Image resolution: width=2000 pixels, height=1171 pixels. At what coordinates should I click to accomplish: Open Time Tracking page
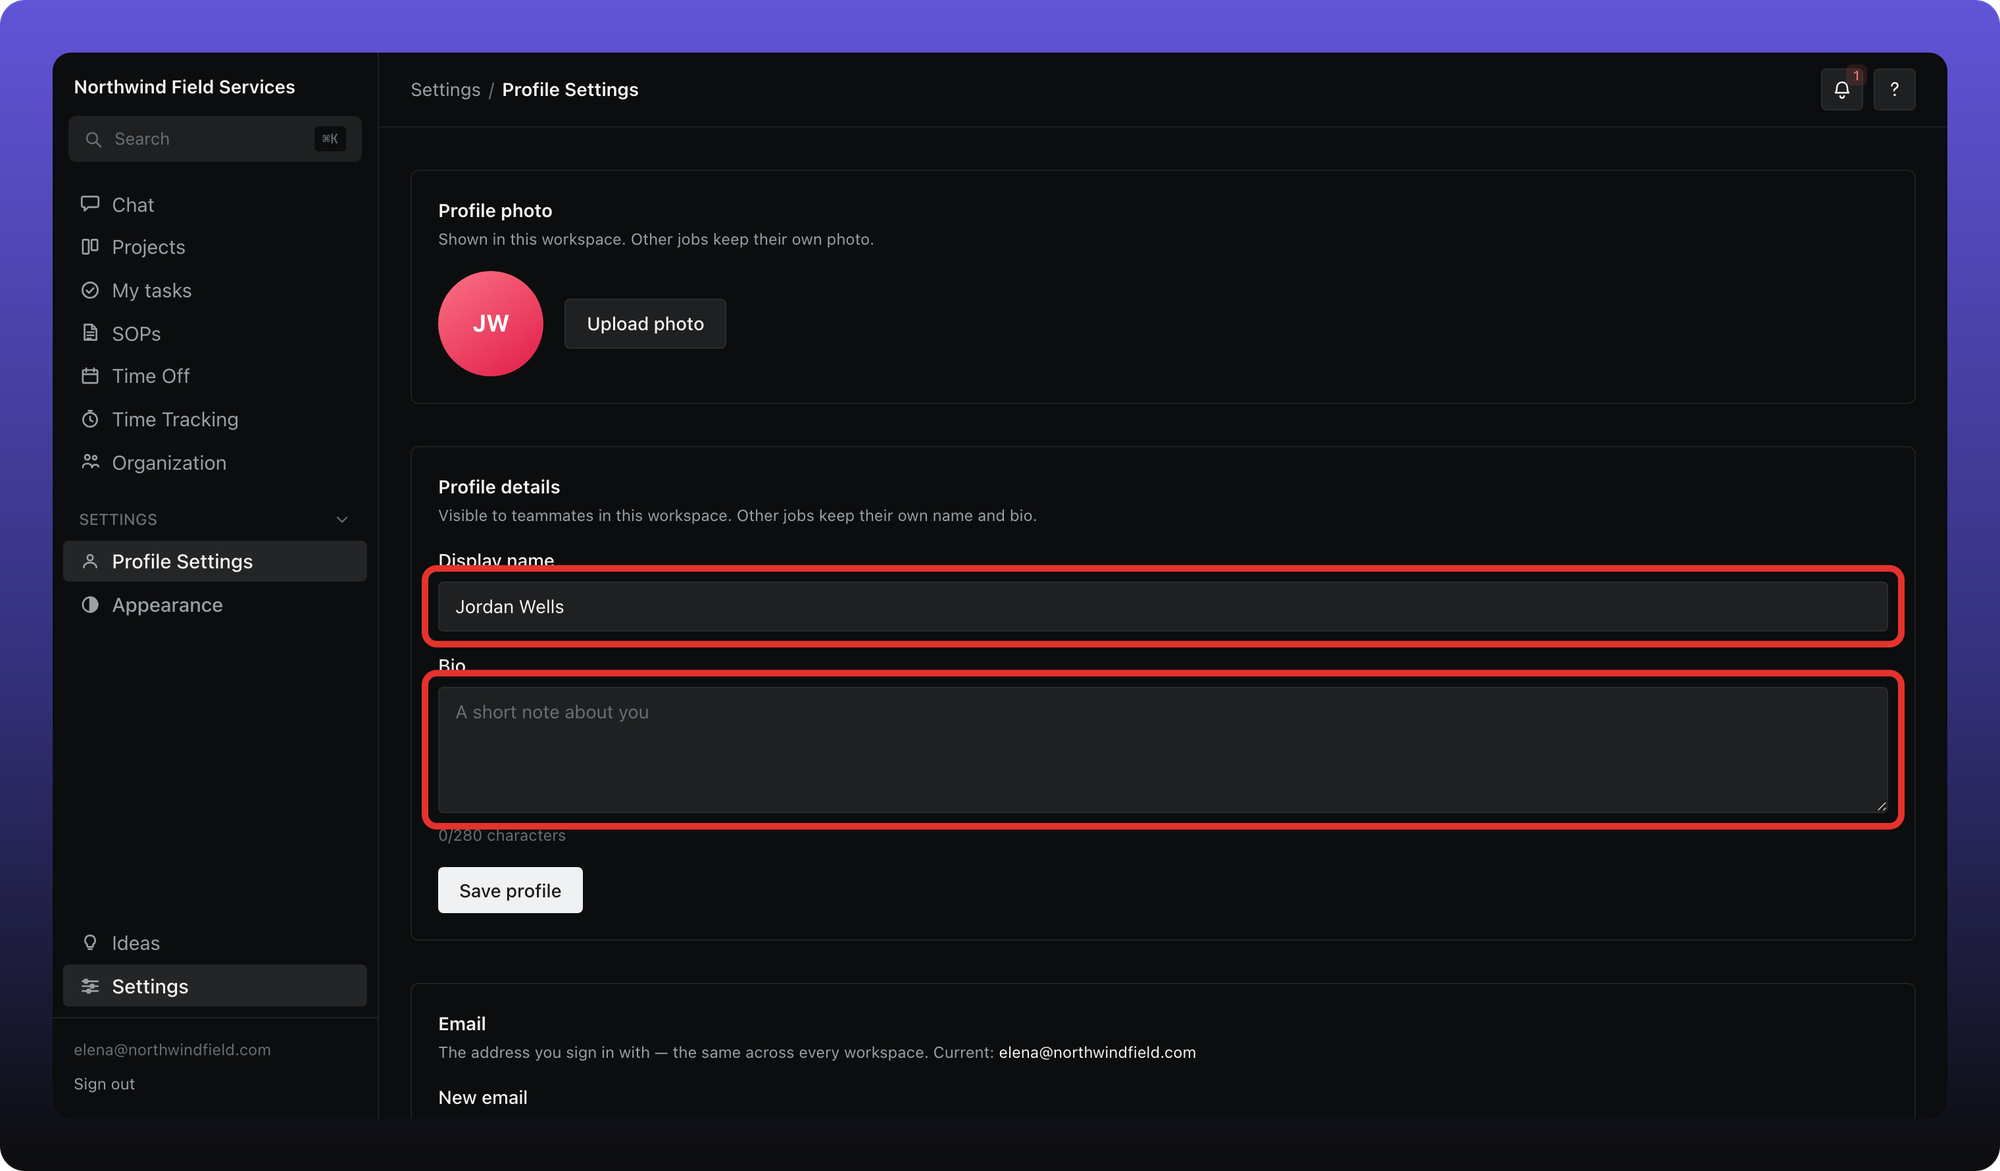pyautogui.click(x=215, y=419)
